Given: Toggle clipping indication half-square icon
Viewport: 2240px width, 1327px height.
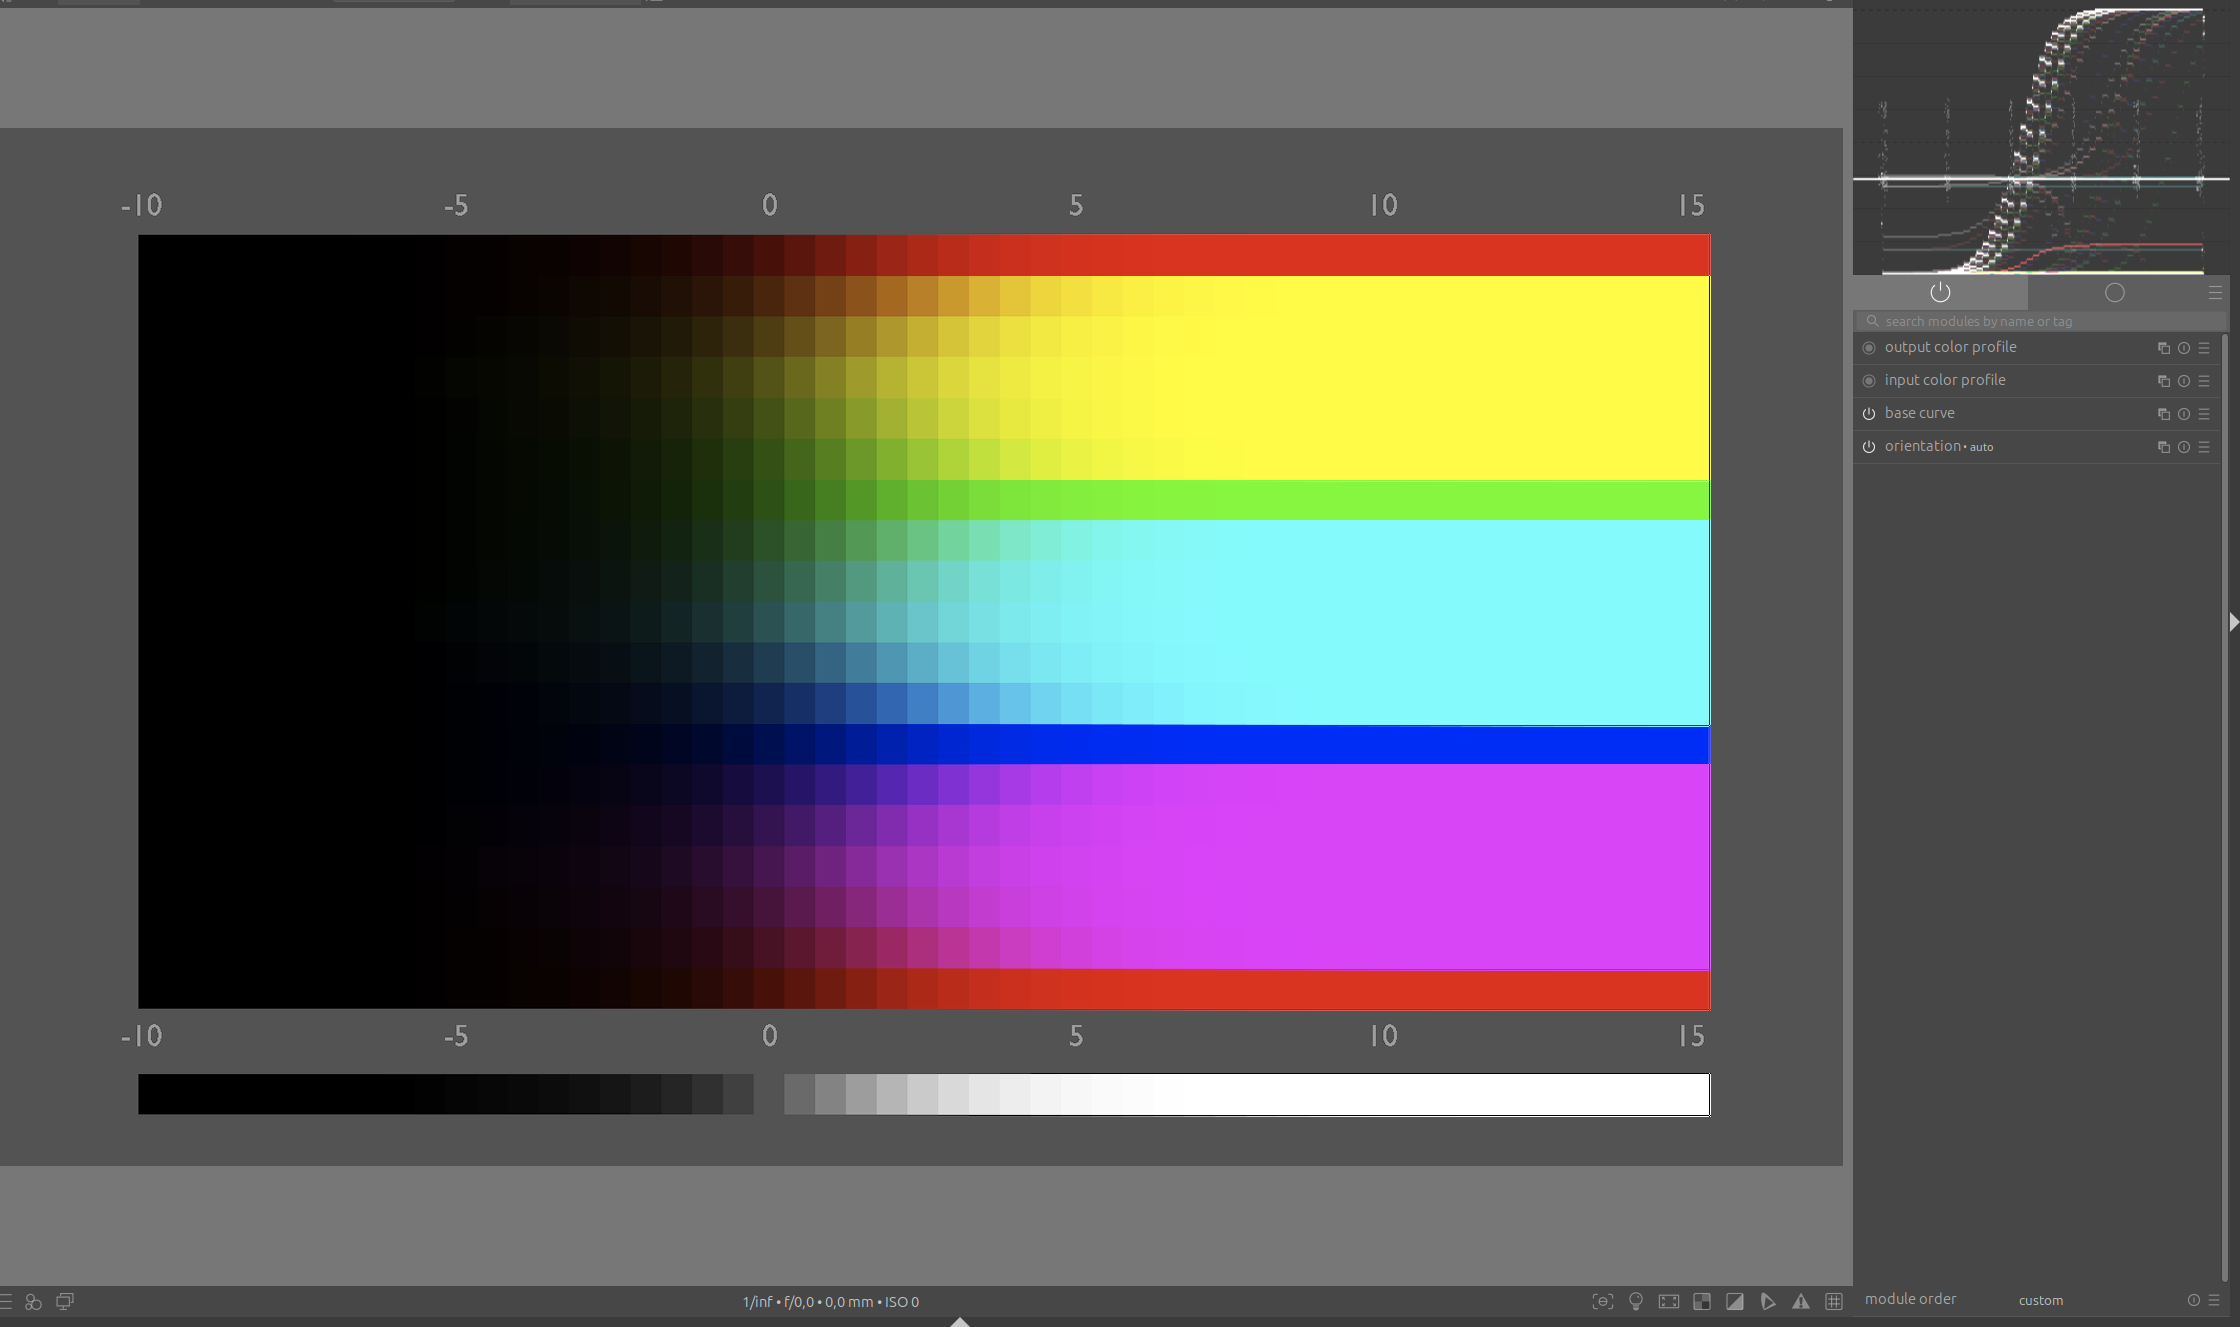Looking at the screenshot, I should tap(1735, 1301).
